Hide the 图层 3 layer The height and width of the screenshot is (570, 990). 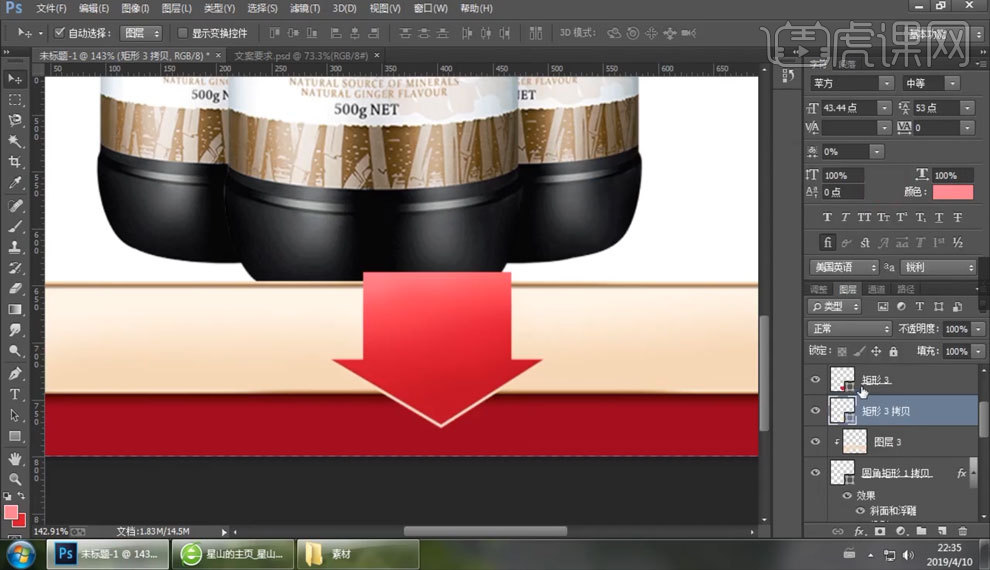[815, 441]
